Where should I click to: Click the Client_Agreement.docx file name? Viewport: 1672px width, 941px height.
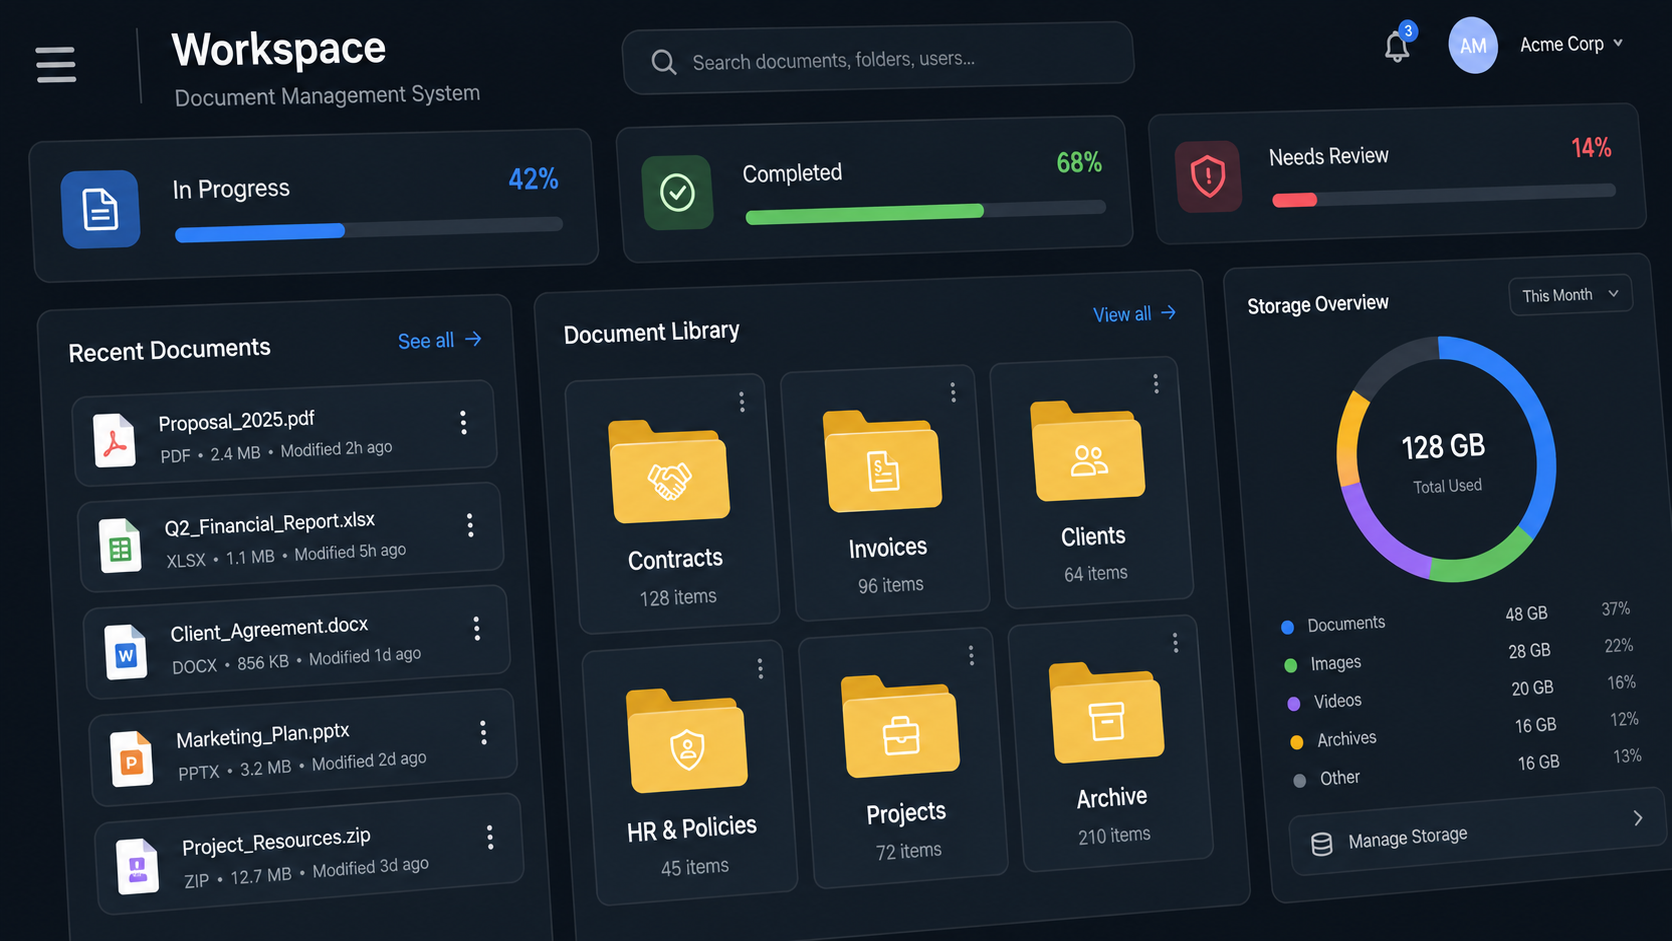269,629
